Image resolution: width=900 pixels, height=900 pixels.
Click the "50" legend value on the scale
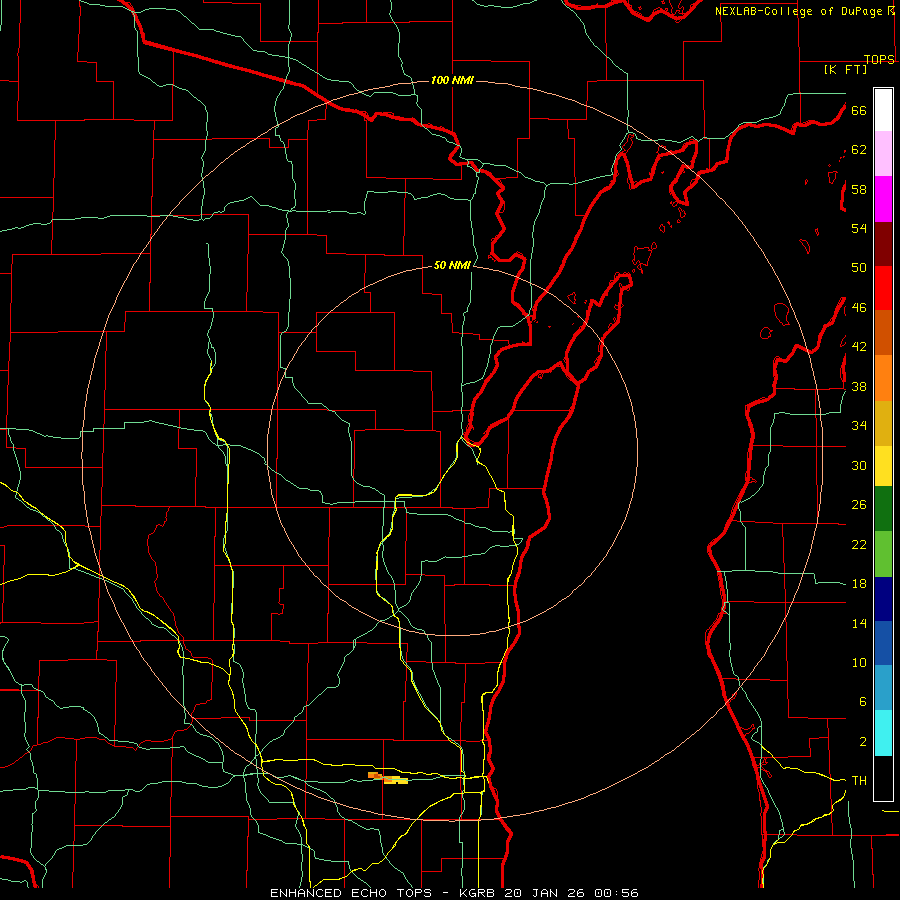click(x=859, y=268)
